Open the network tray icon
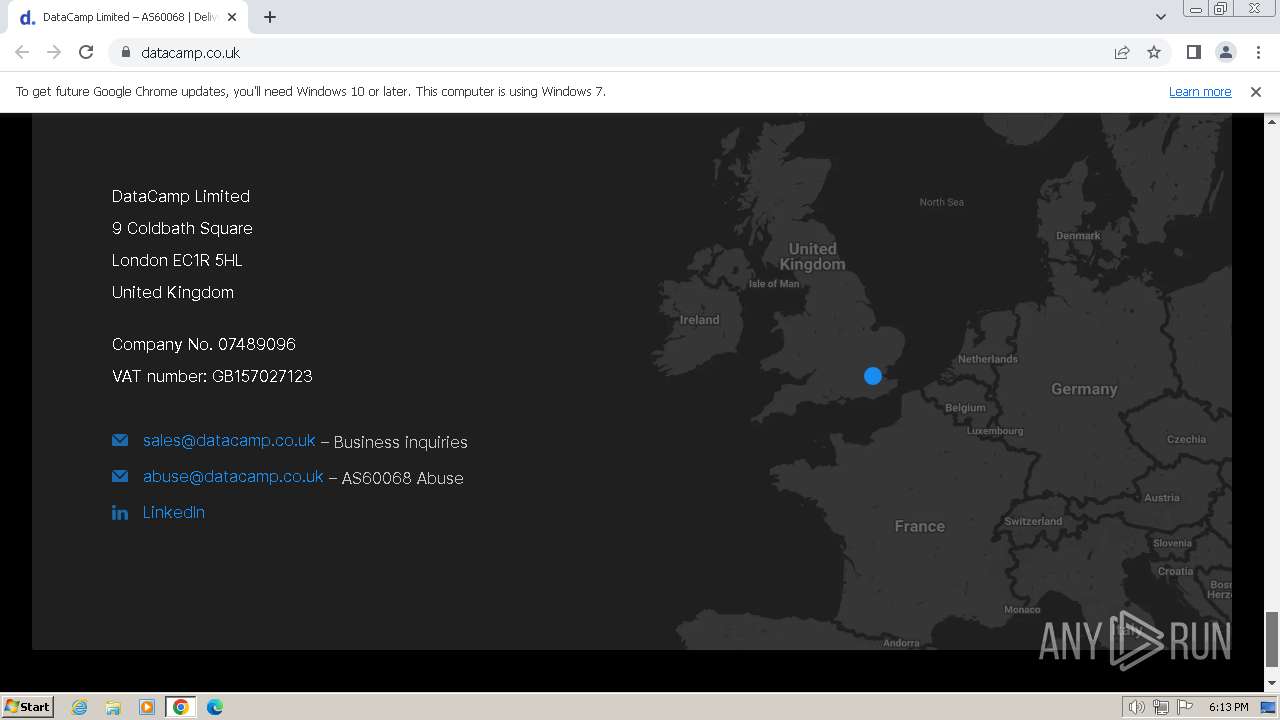The image size is (1280, 720). pos(1161,707)
